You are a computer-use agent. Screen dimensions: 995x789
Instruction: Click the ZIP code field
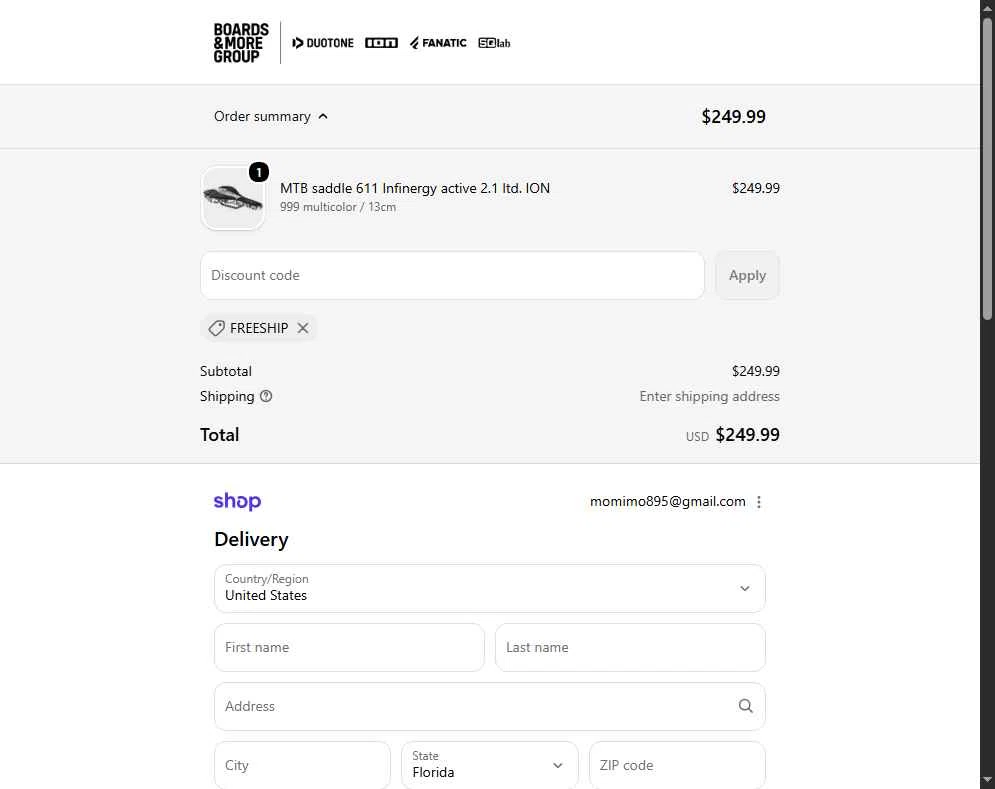click(677, 765)
